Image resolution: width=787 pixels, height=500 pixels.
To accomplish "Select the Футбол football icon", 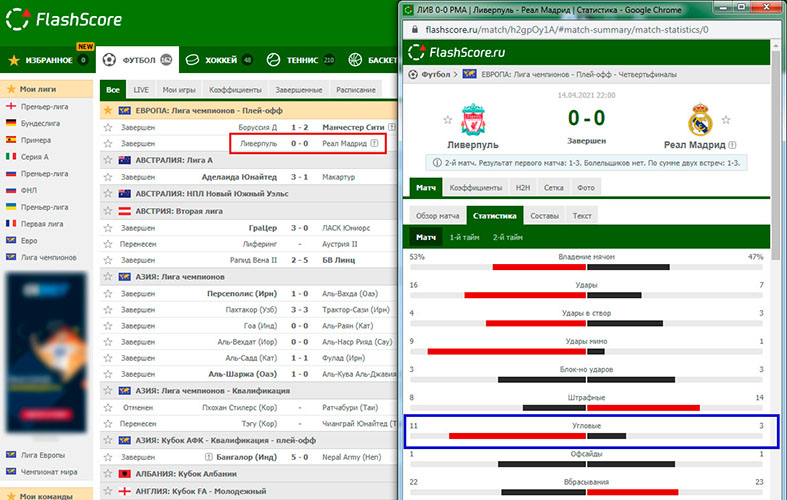I will (x=109, y=60).
